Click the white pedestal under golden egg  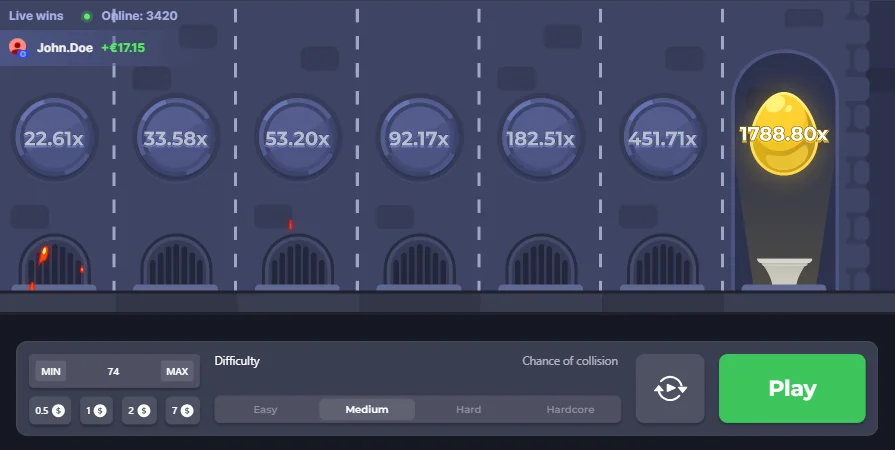click(x=784, y=272)
